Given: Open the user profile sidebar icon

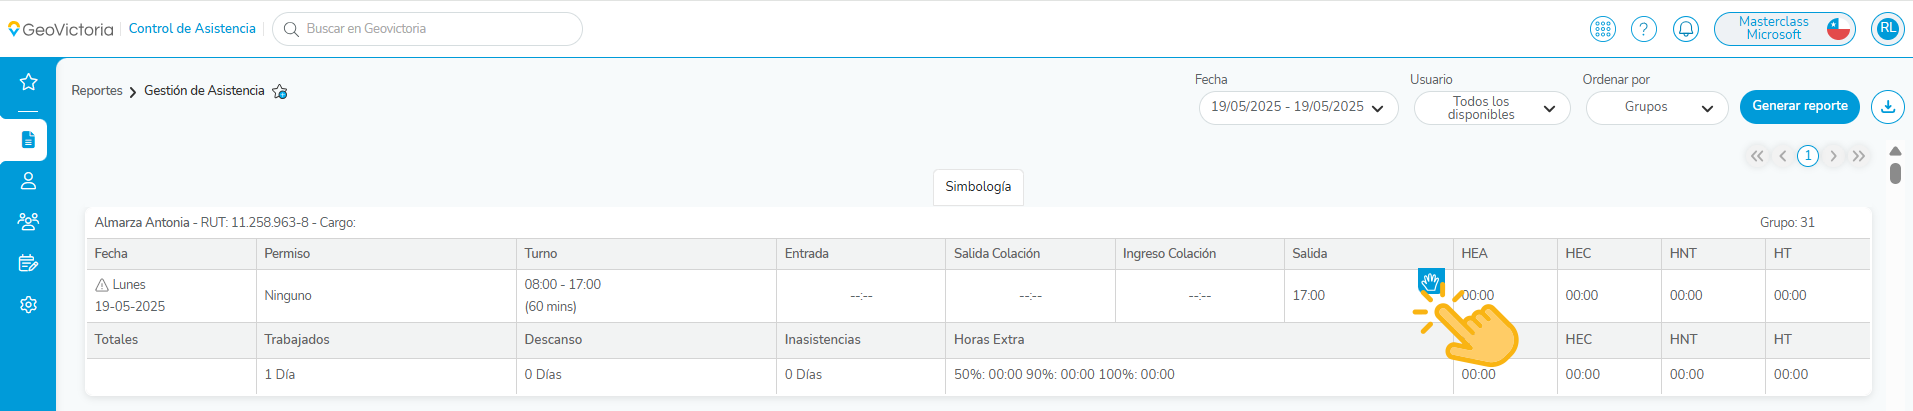Looking at the screenshot, I should 28,181.
